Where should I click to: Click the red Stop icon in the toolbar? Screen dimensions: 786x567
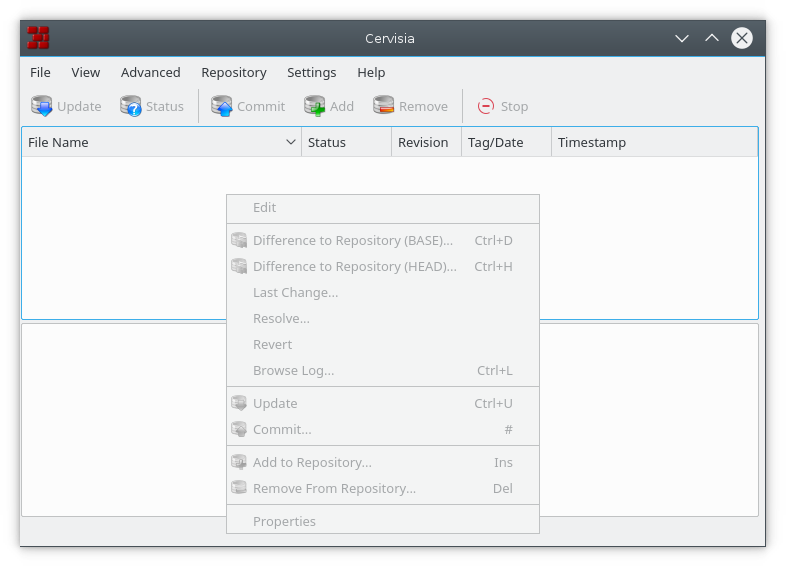click(486, 106)
